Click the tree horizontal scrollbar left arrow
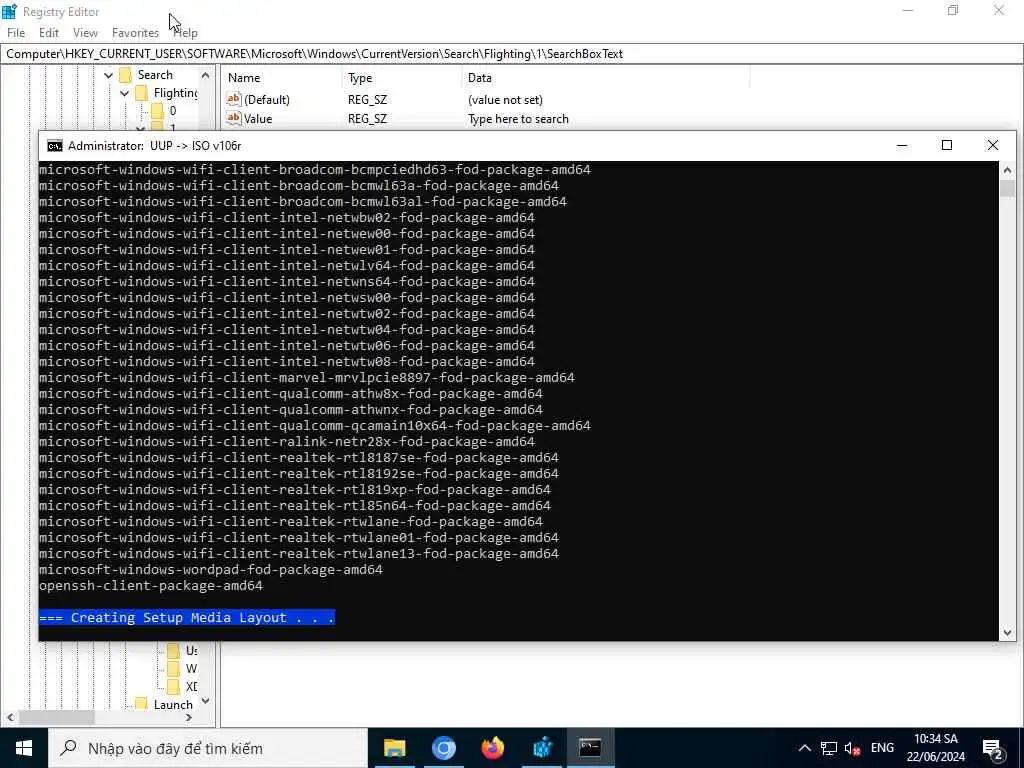1024x768 pixels. (x=10, y=717)
